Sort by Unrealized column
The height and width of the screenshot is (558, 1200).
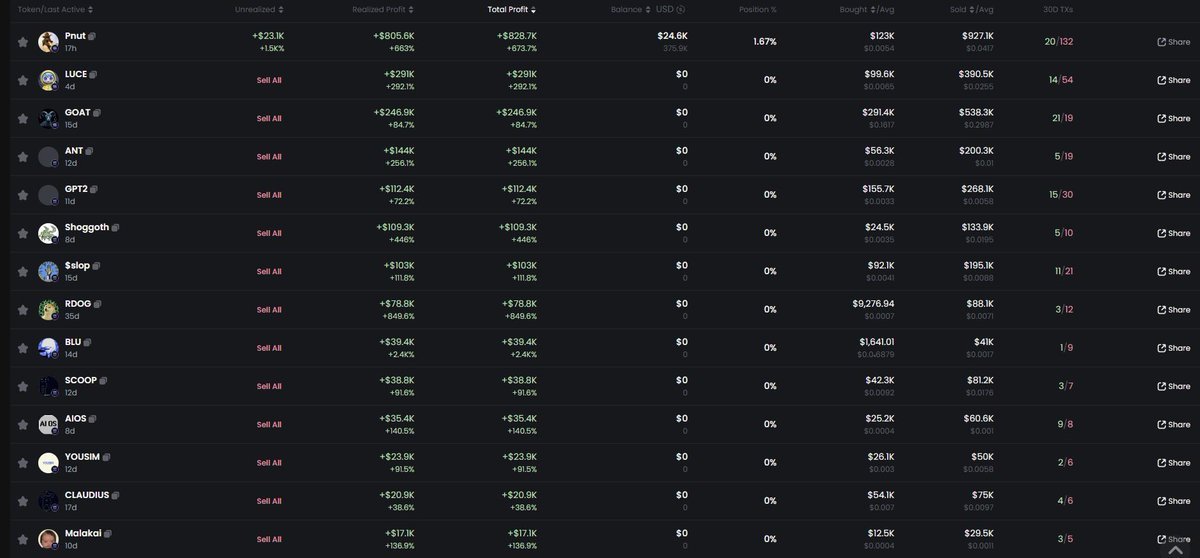pos(259,9)
